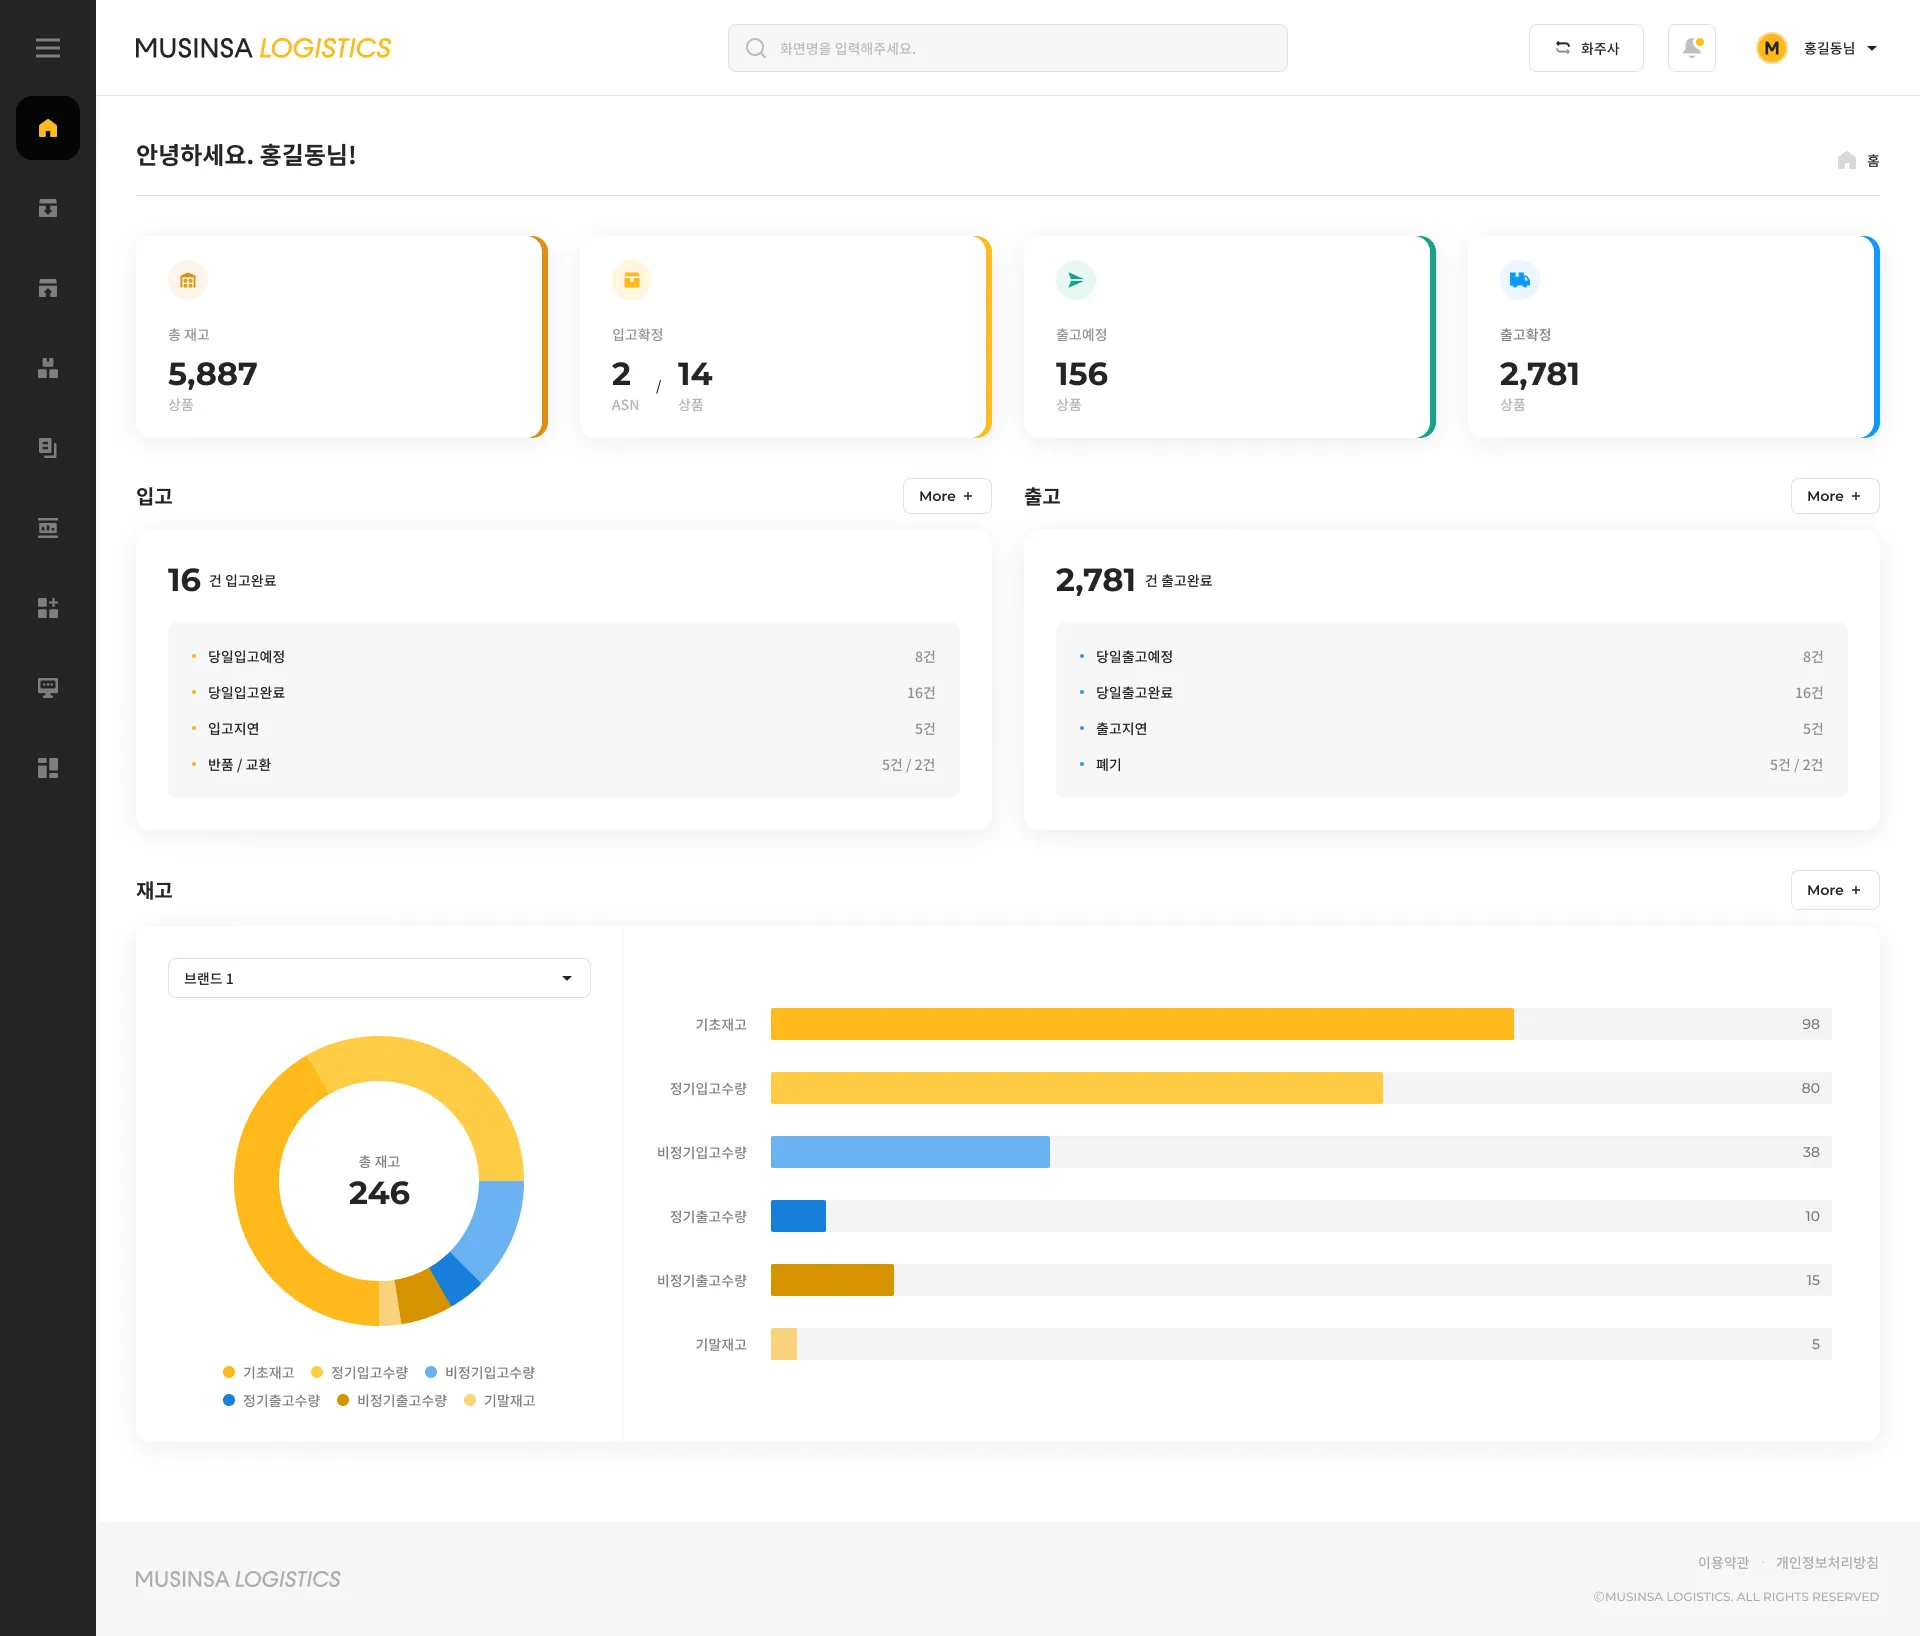
Task: Click the home icon in sidebar
Action: pyautogui.click(x=47, y=128)
